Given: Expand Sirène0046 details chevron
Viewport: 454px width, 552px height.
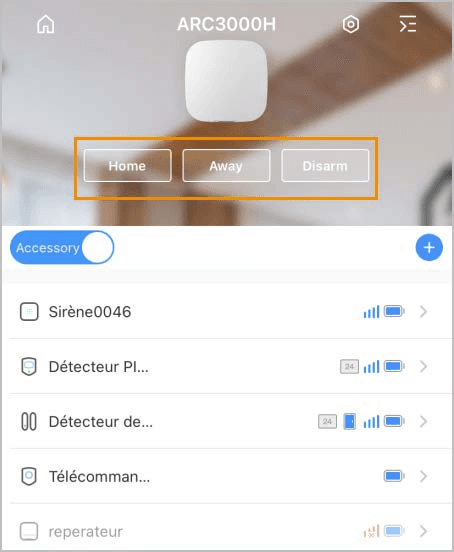Looking at the screenshot, I should pos(424,312).
